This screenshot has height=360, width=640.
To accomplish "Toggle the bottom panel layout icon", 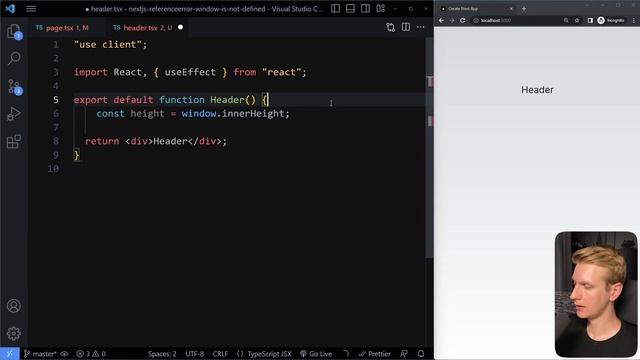I will point(350,9).
